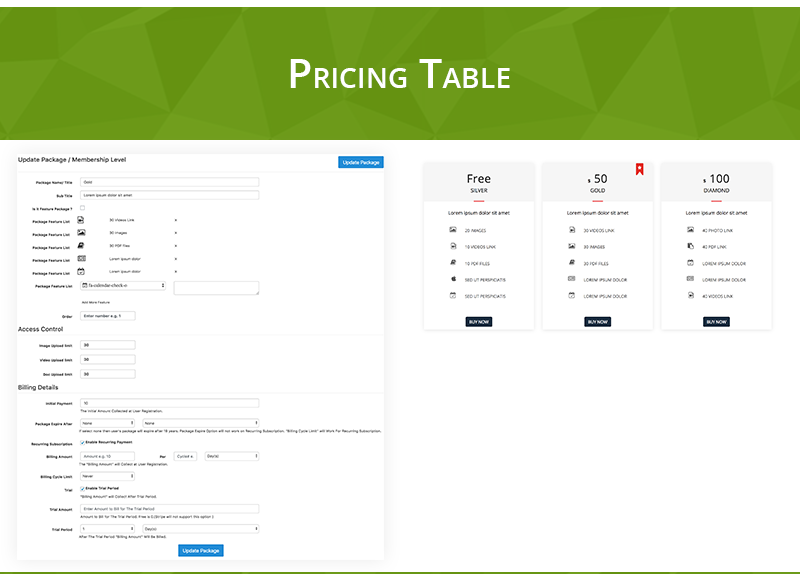Expand the first Package Expire After dropdown
Image resolution: width=800 pixels, height=574 pixels.
[x=107, y=423]
